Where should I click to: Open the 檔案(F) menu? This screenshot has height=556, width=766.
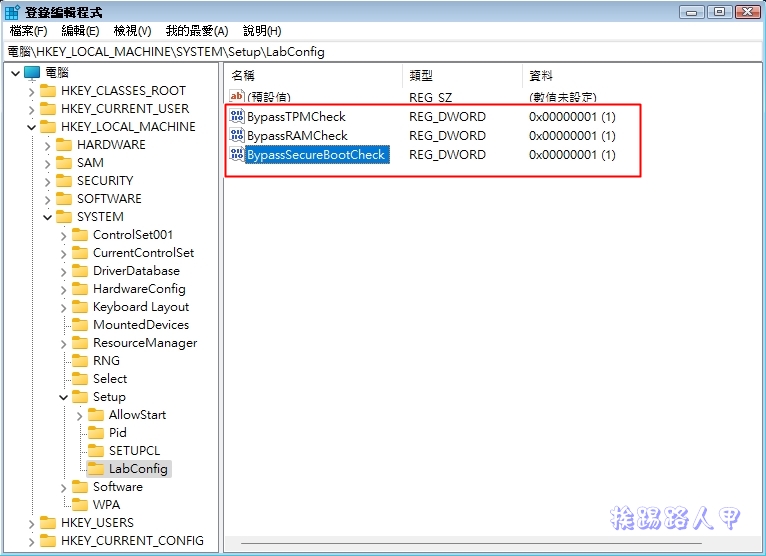(28, 31)
